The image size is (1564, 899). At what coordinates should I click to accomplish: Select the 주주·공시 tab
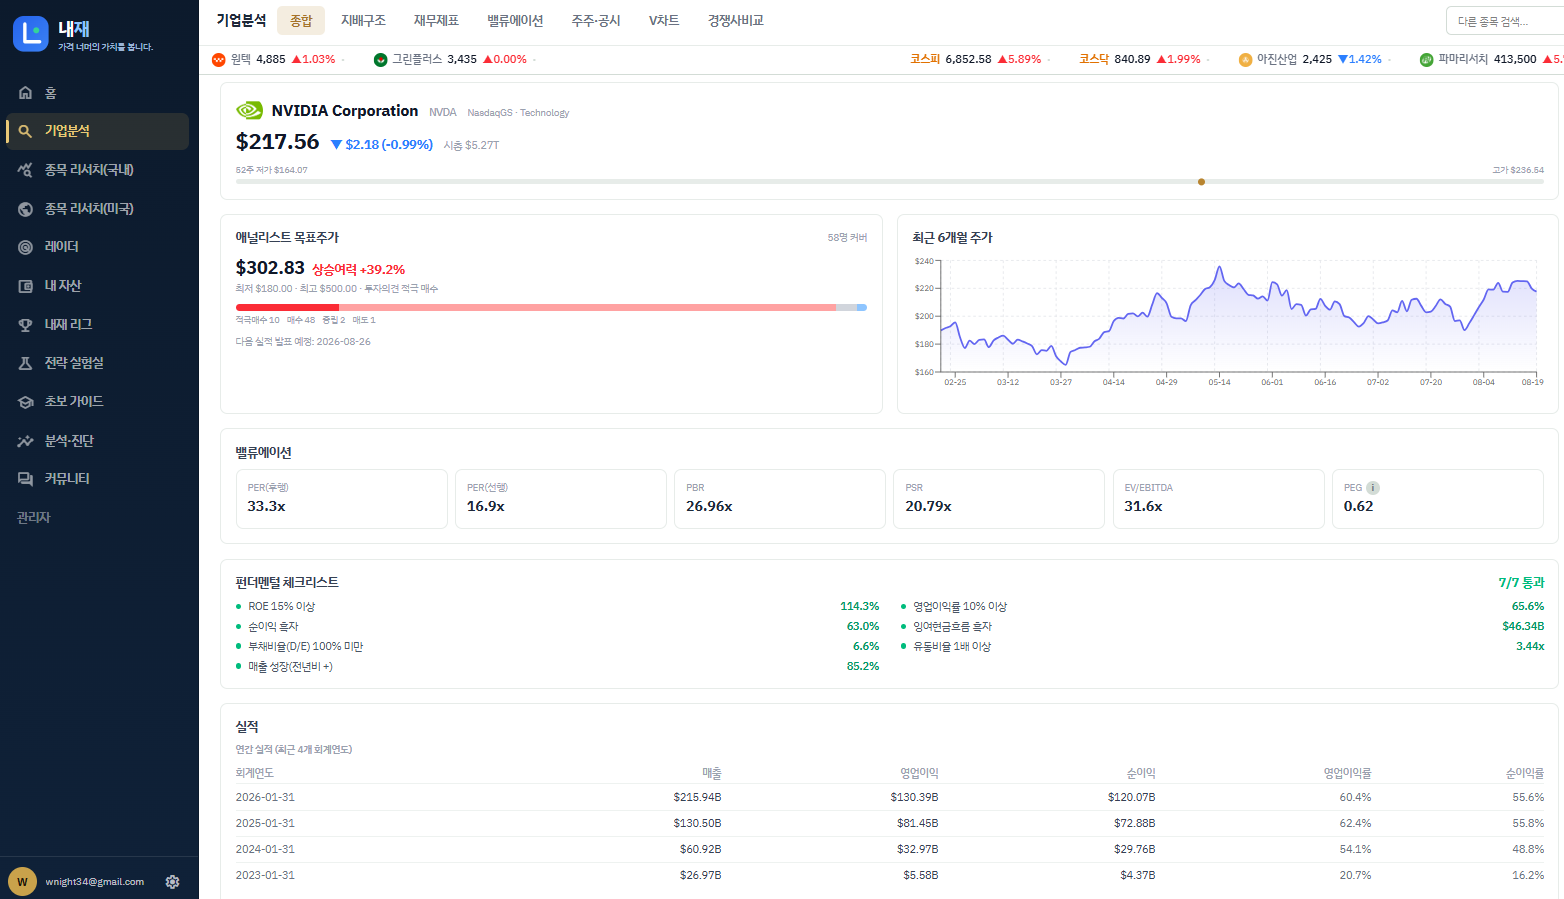point(596,20)
